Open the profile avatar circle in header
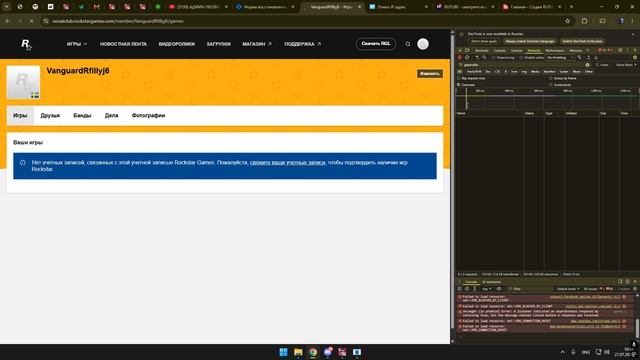 (423, 44)
